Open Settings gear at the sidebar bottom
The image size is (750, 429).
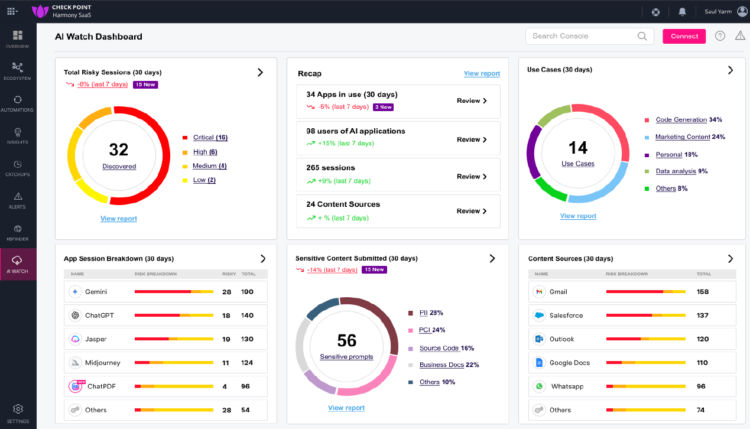point(17,411)
